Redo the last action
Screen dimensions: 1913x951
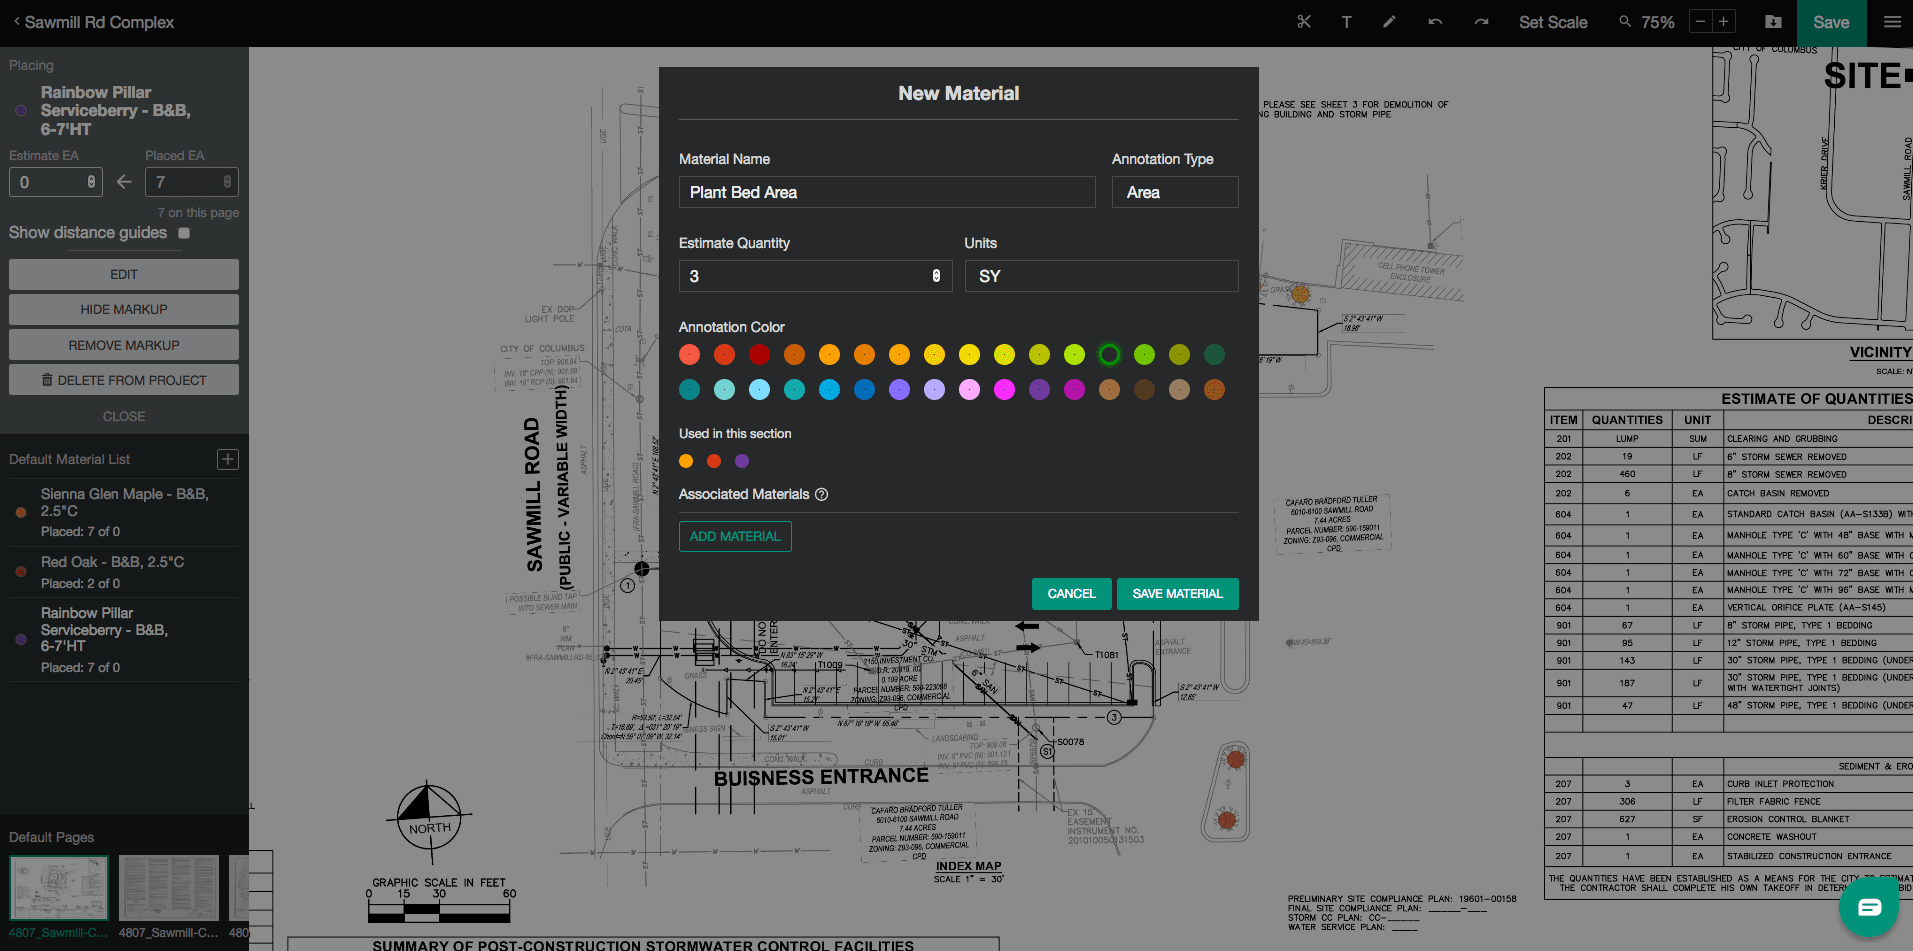tap(1481, 22)
